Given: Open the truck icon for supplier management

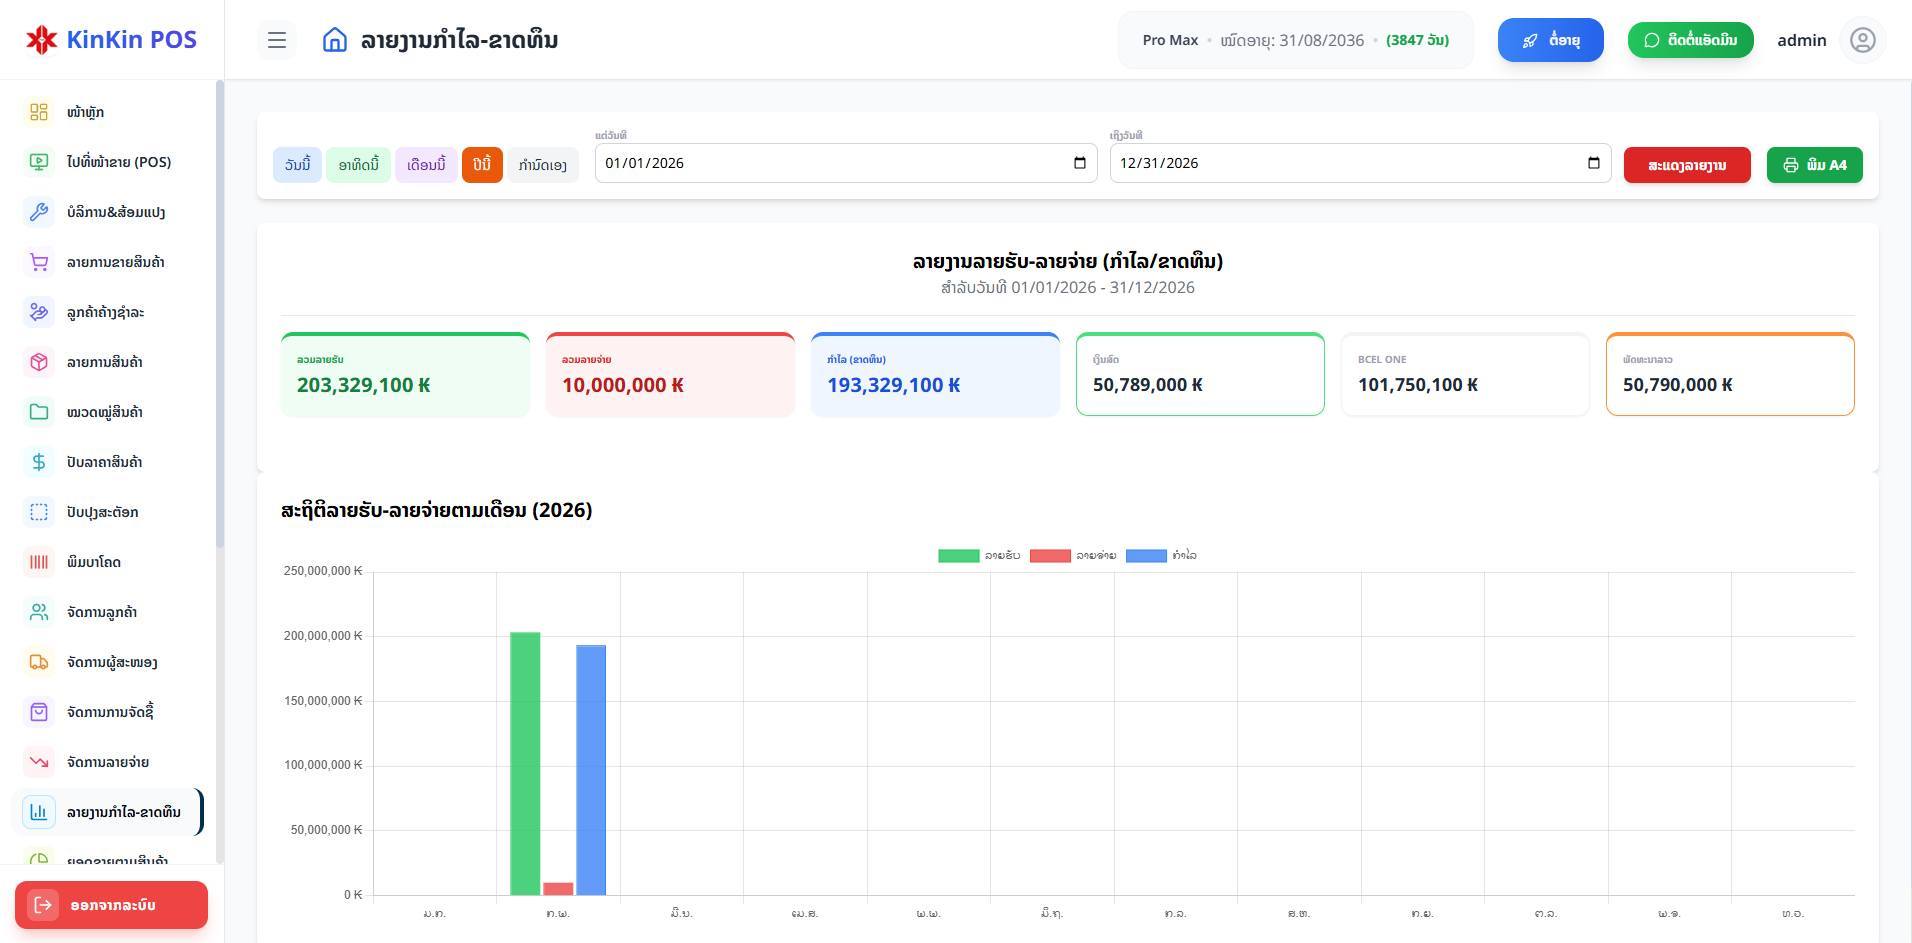Looking at the screenshot, I should [39, 662].
